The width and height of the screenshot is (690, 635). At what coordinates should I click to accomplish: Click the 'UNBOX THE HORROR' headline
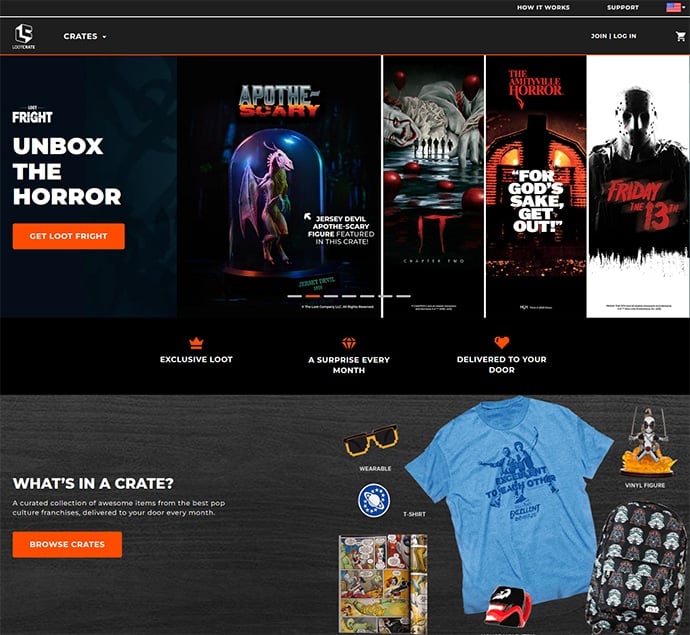(x=67, y=171)
